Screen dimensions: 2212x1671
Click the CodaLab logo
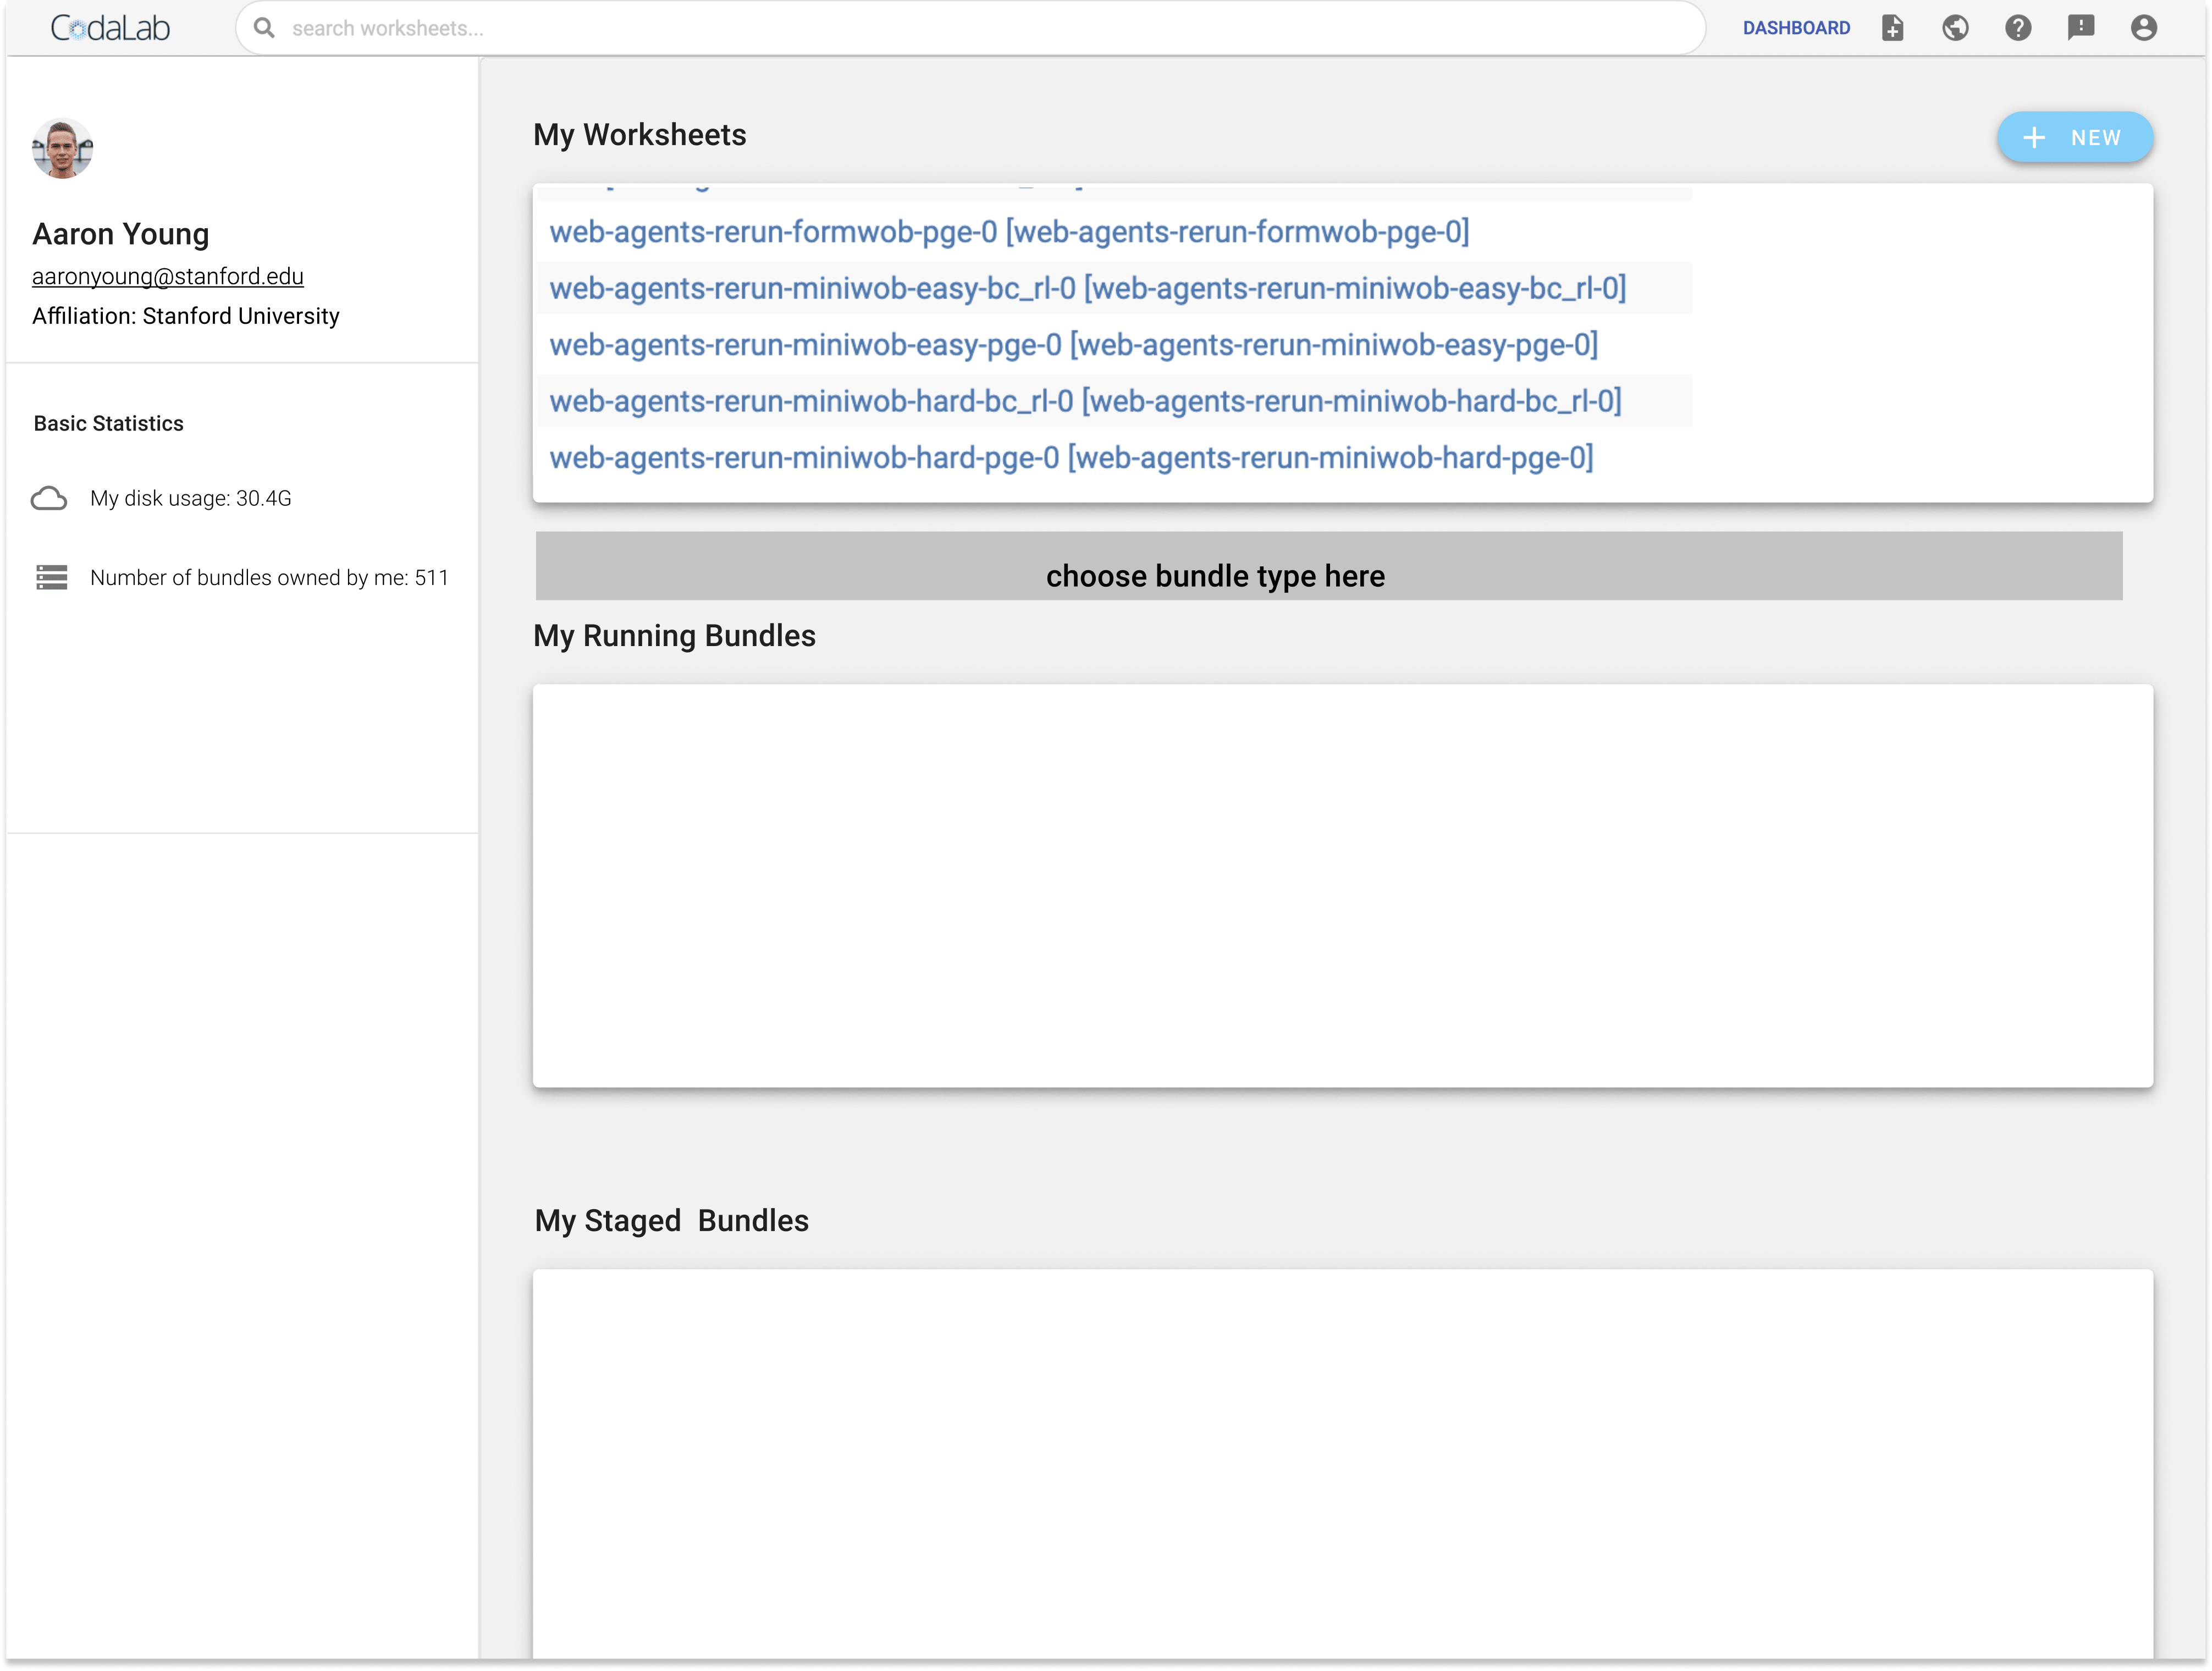[110, 27]
